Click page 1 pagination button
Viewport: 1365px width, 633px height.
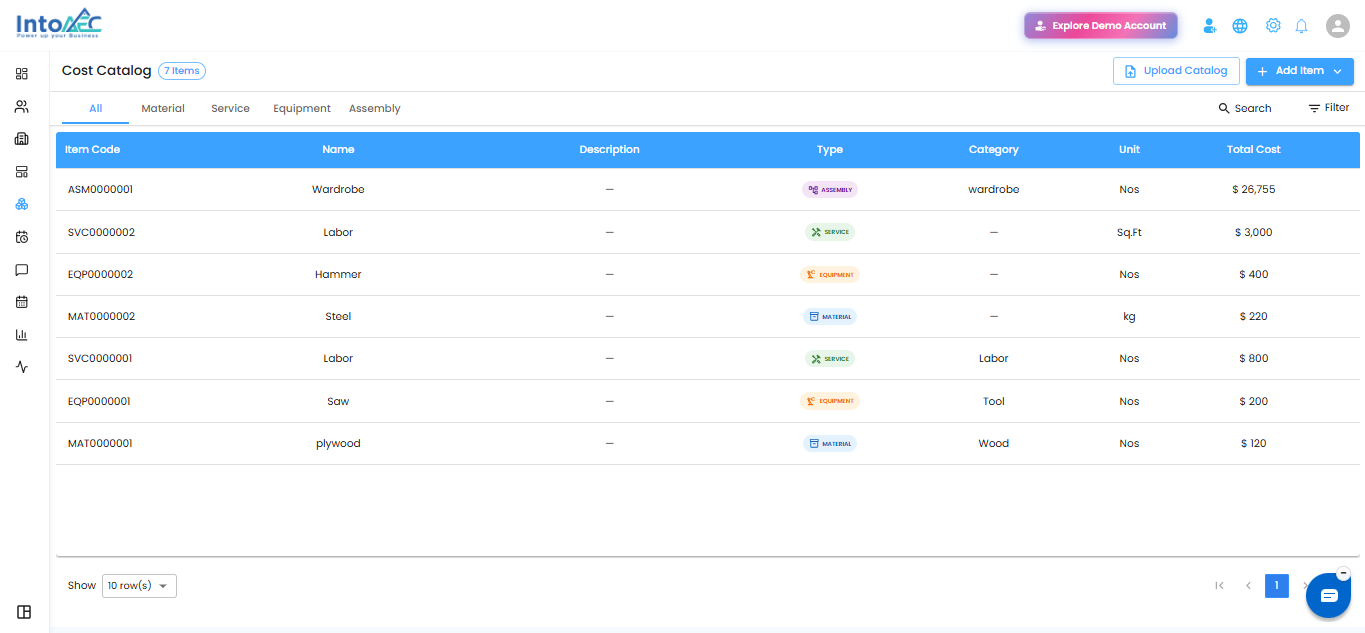pos(1277,586)
